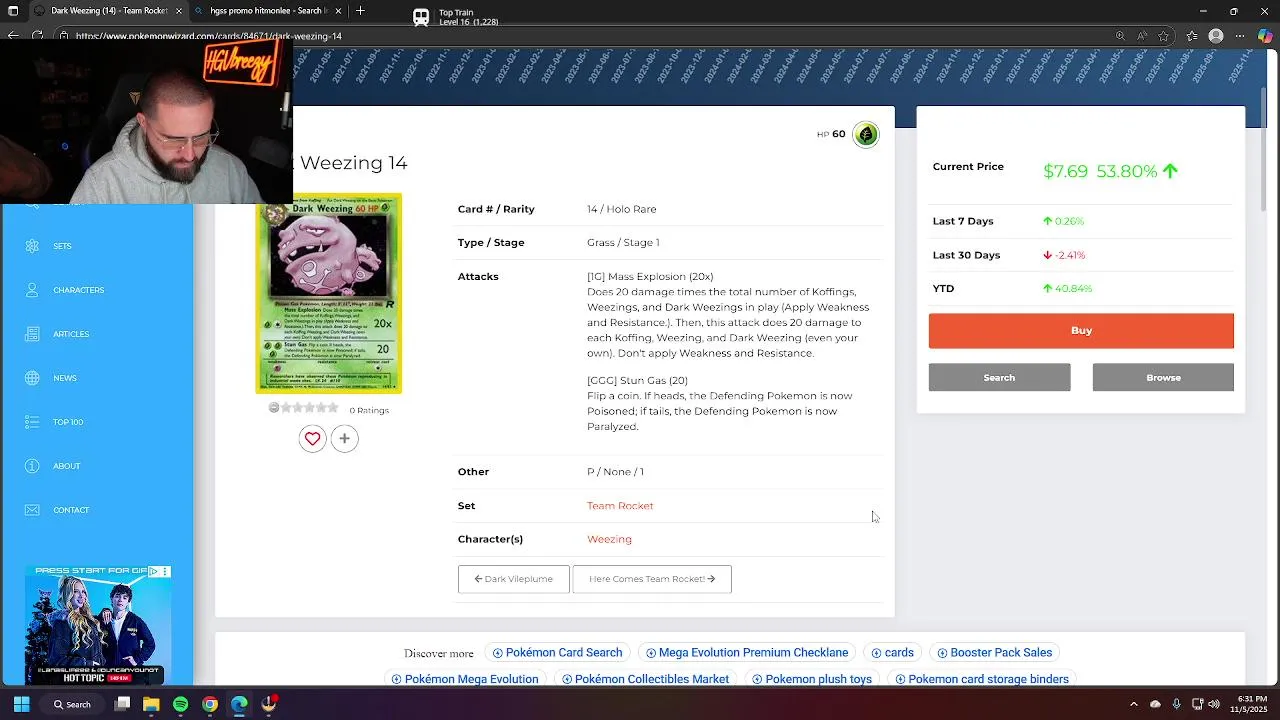The image size is (1280, 720).
Task: Open the Windows Start menu
Action: pos(21,704)
